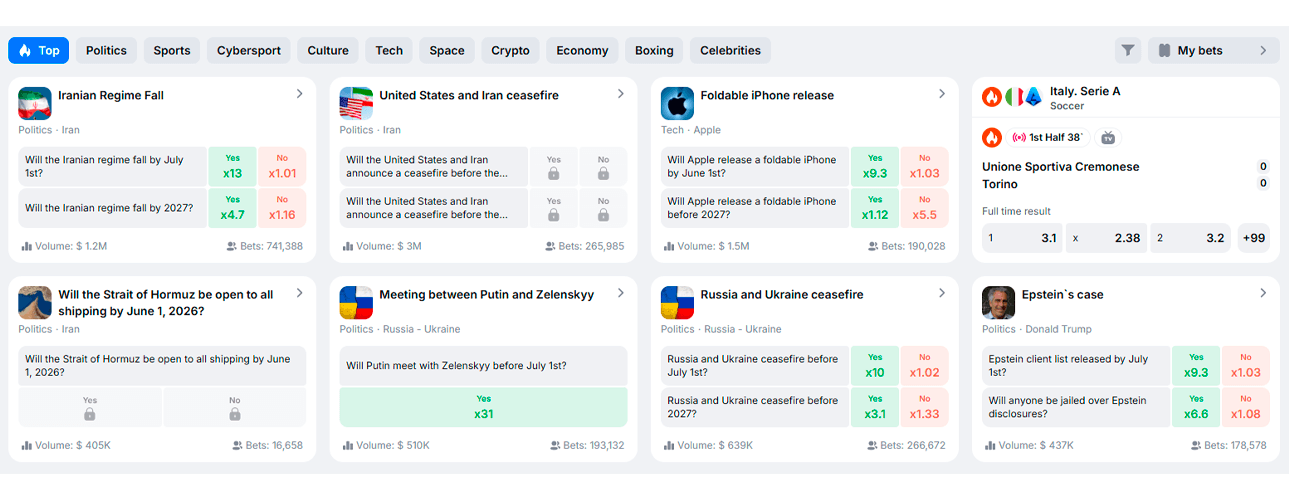Show more markets with +99 button
The width and height of the screenshot is (1289, 500).
[x=1253, y=238]
